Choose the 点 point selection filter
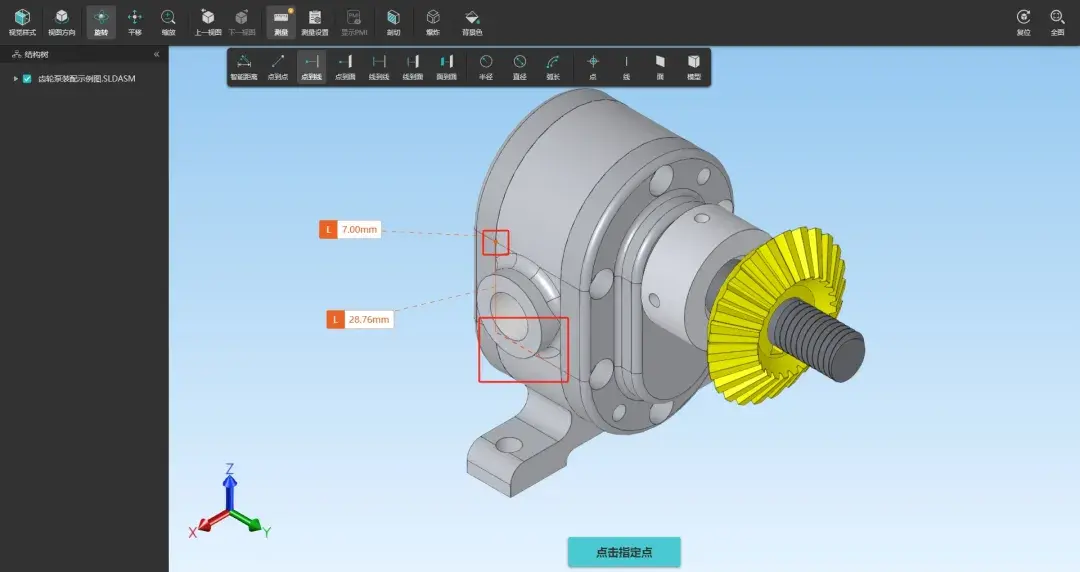The image size is (1080, 572). coord(593,67)
